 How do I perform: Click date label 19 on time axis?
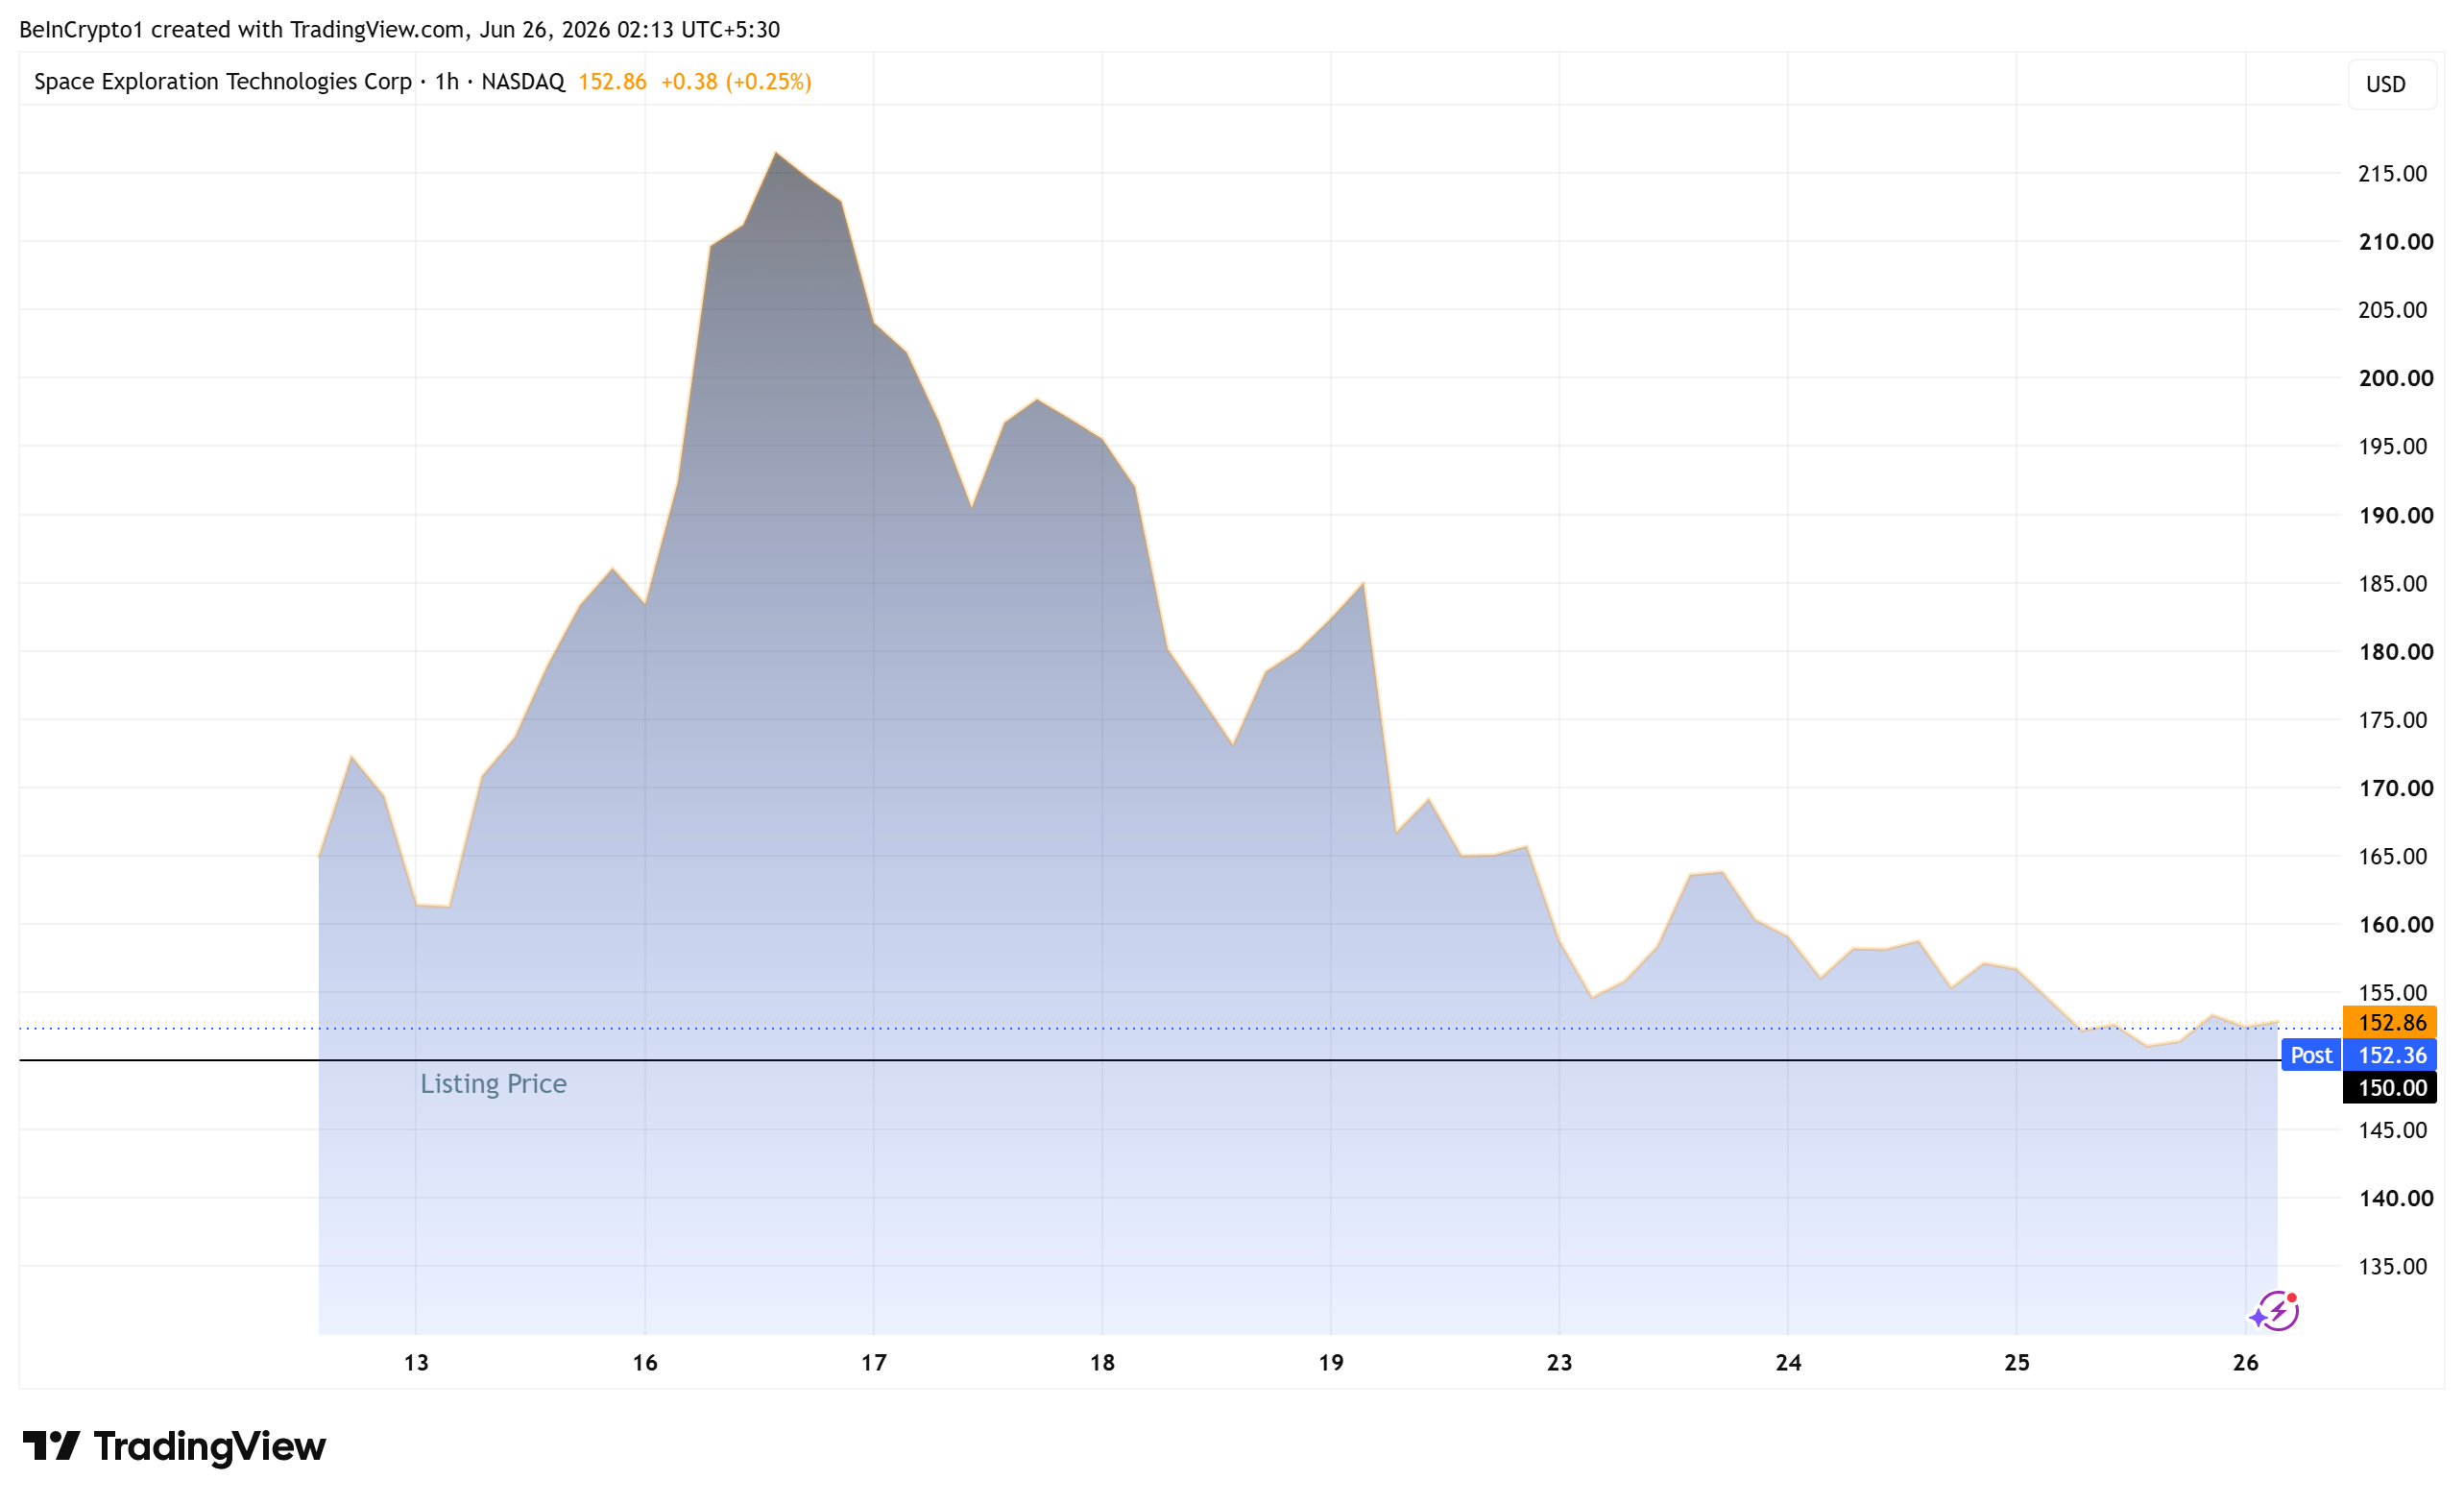(1331, 1363)
